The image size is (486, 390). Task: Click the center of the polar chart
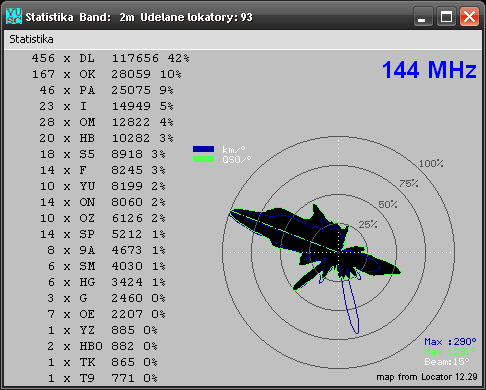(x=338, y=252)
